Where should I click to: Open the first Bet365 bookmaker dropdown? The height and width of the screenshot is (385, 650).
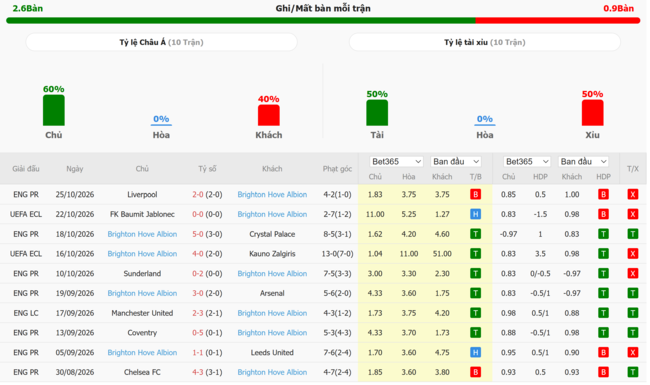pyautogui.click(x=396, y=162)
